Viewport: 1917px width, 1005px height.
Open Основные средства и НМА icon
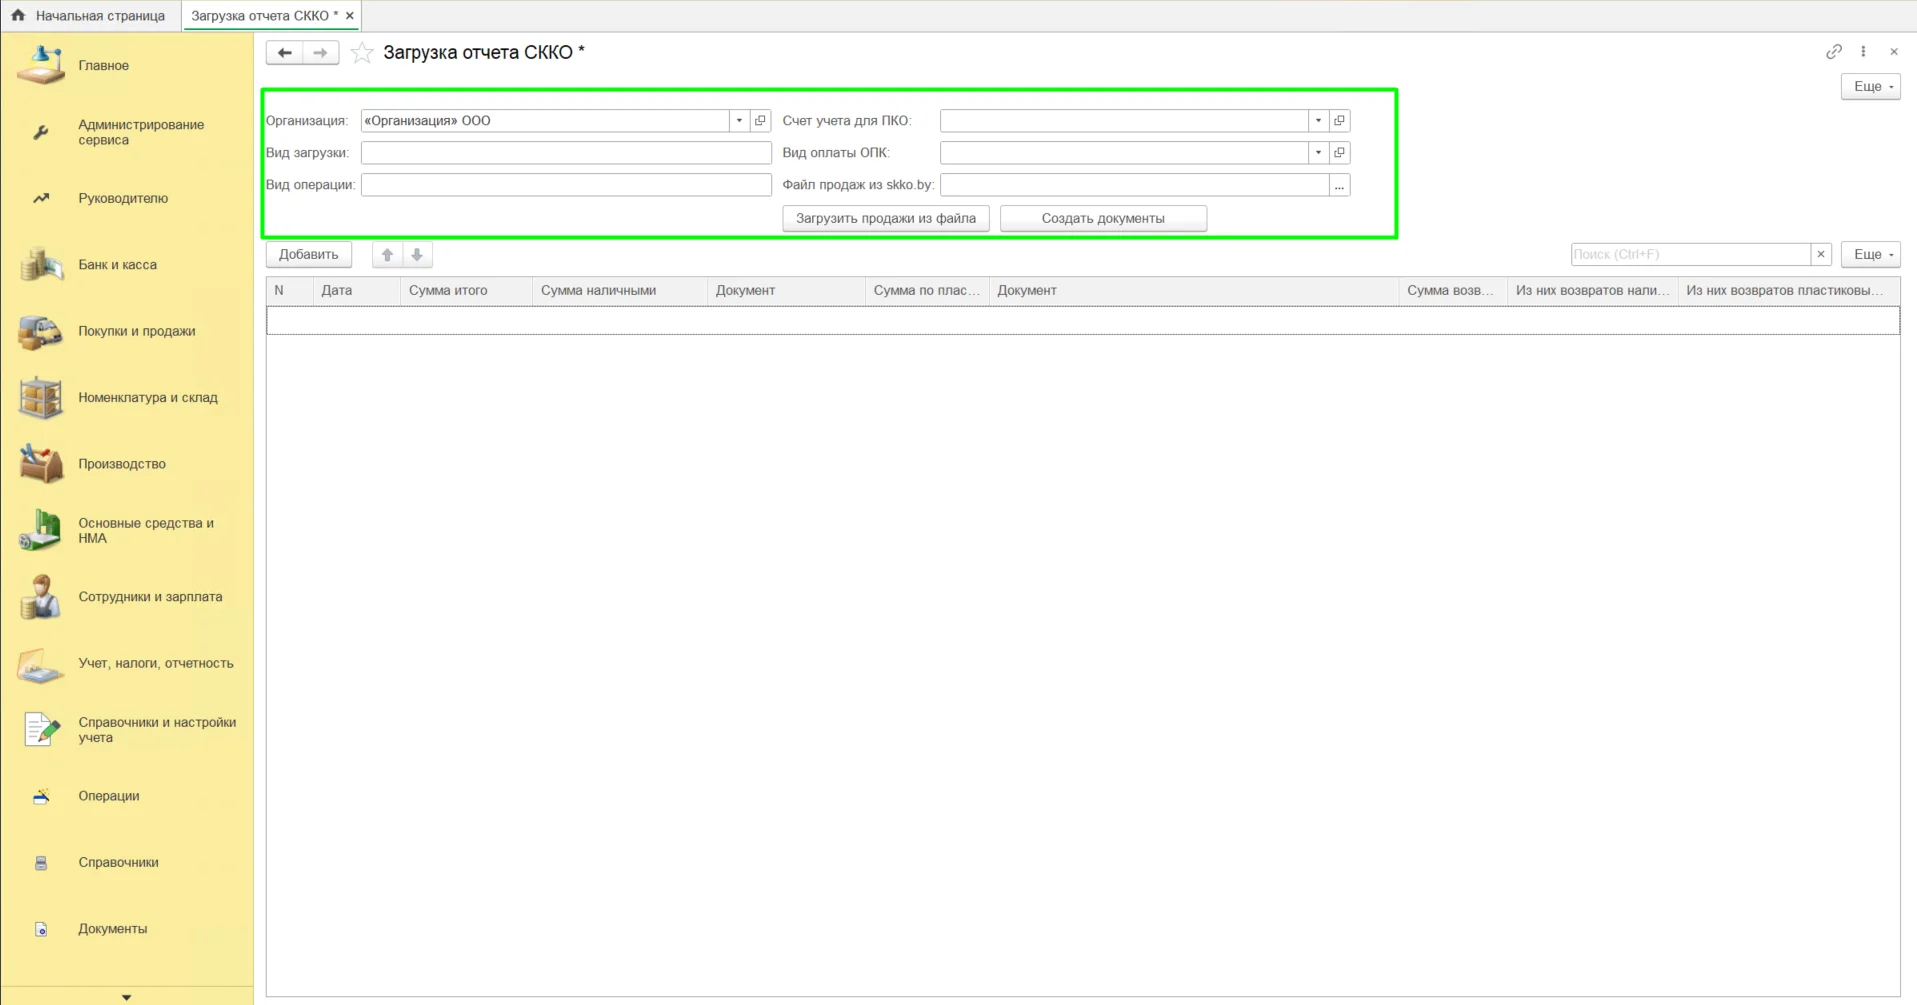pyautogui.click(x=41, y=530)
